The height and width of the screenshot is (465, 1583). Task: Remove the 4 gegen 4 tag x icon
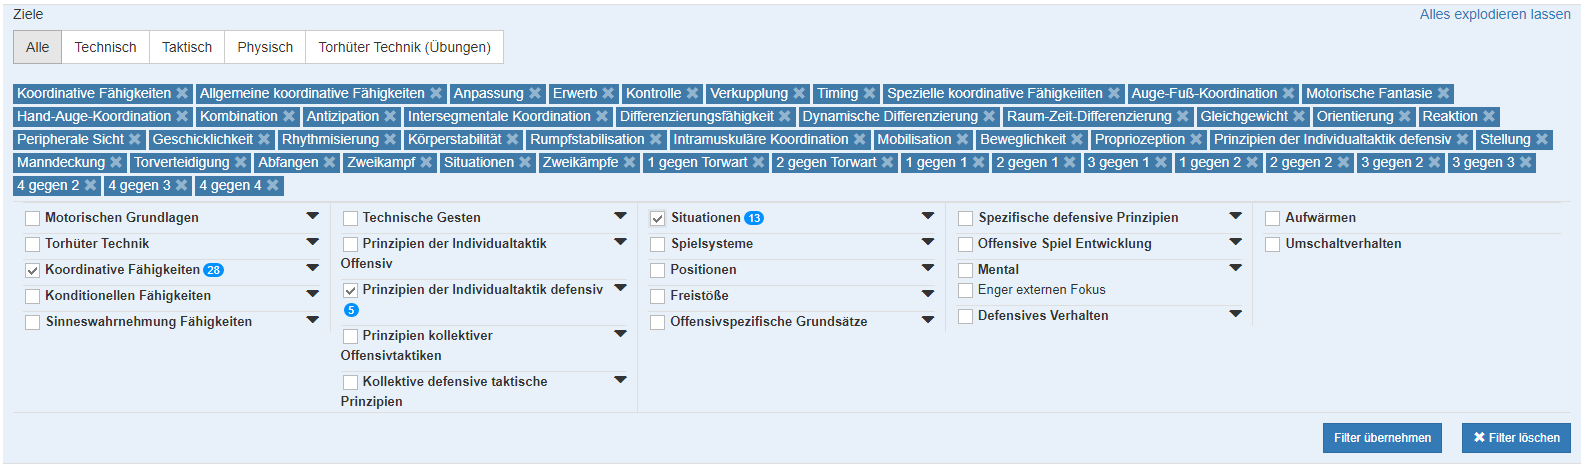tap(273, 186)
